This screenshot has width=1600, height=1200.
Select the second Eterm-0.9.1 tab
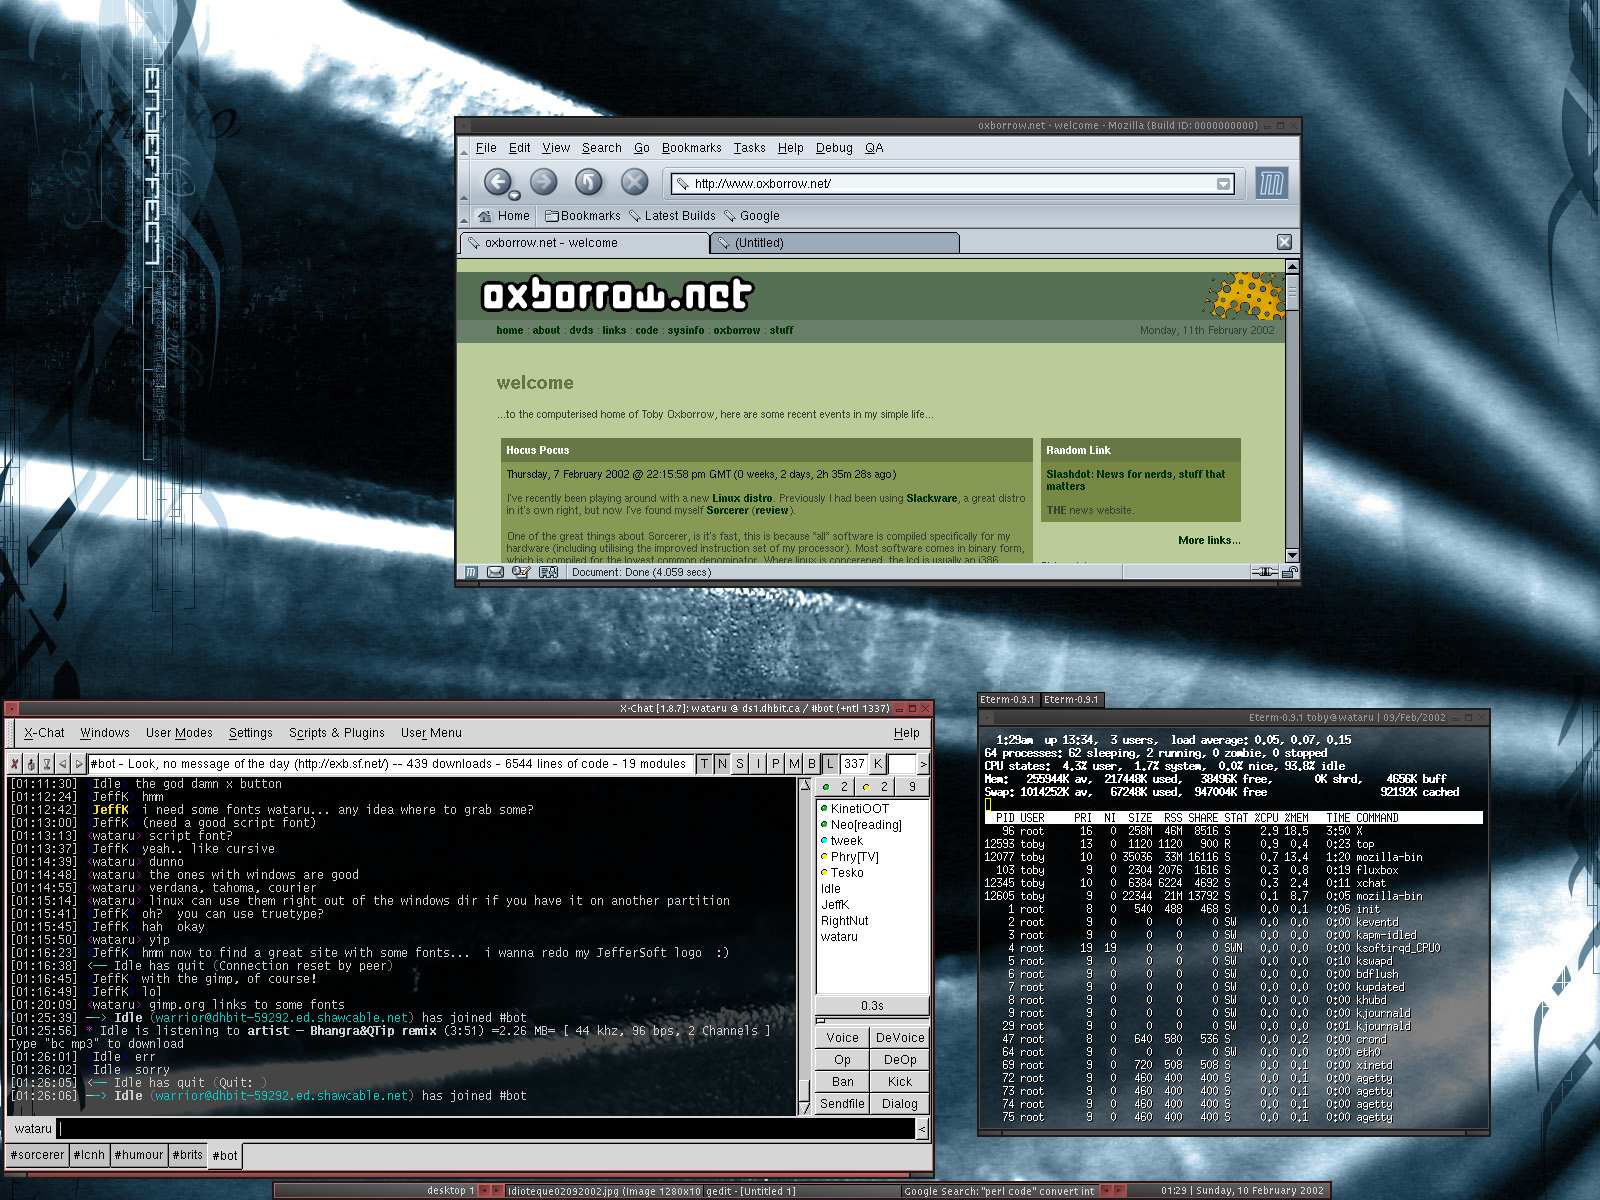click(x=1071, y=700)
